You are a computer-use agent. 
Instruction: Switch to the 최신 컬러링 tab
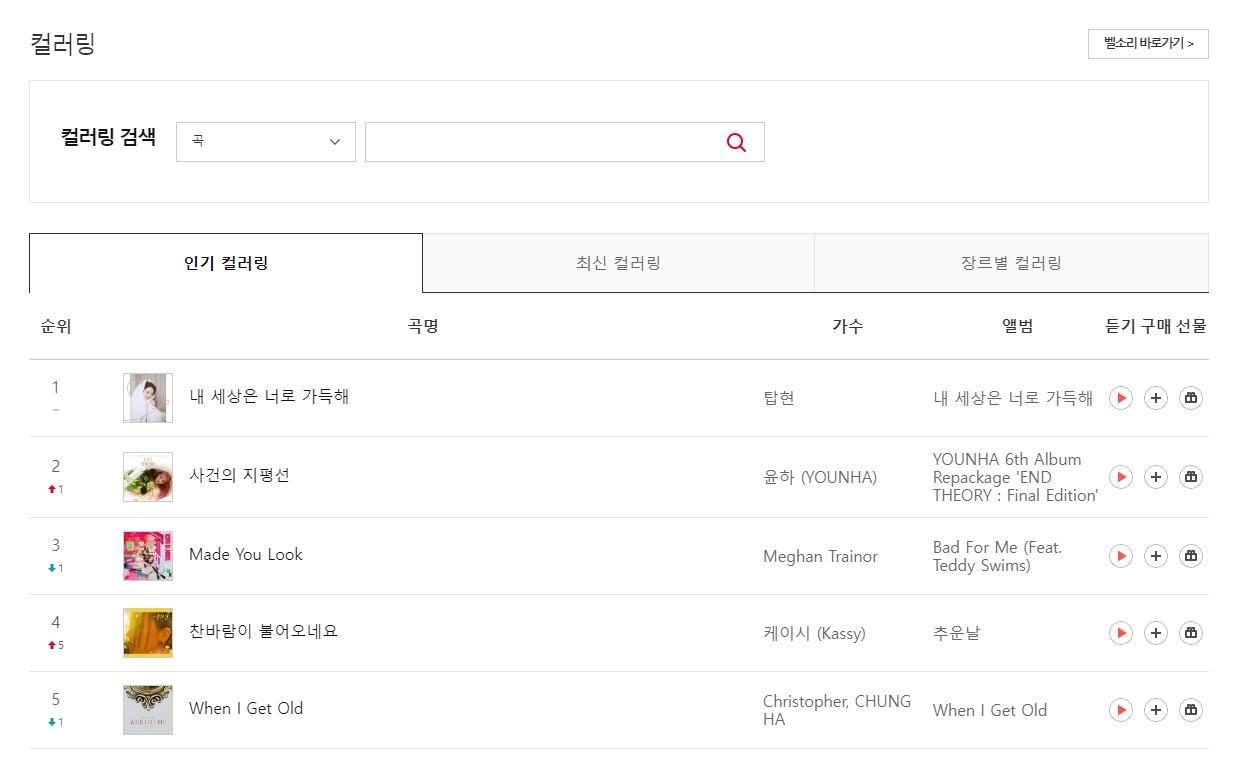point(619,262)
